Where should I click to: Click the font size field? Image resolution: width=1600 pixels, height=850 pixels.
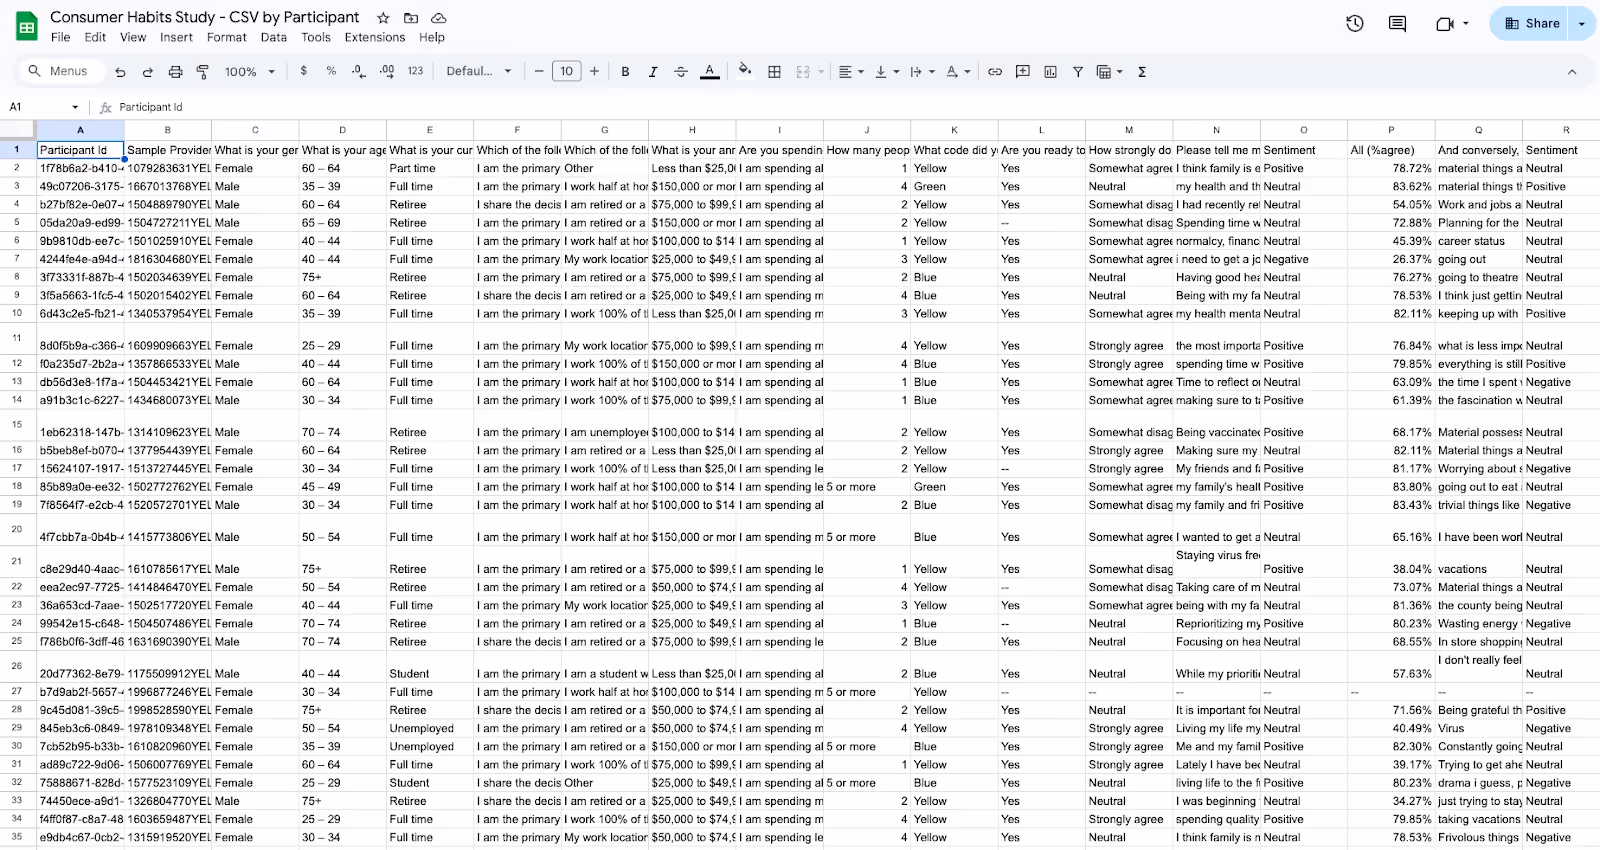point(567,71)
